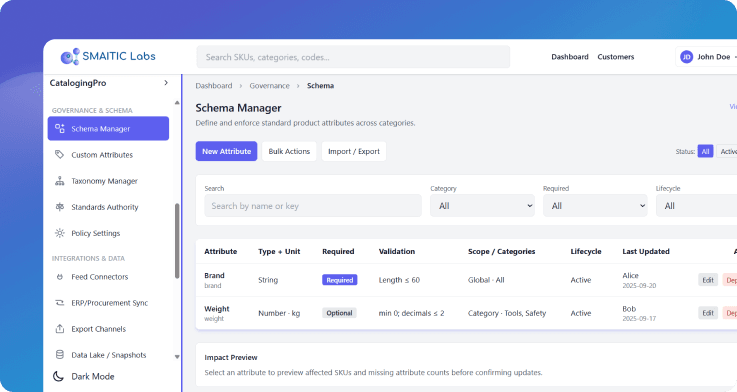Click the New Attribute button
The image size is (737, 392).
pos(226,151)
